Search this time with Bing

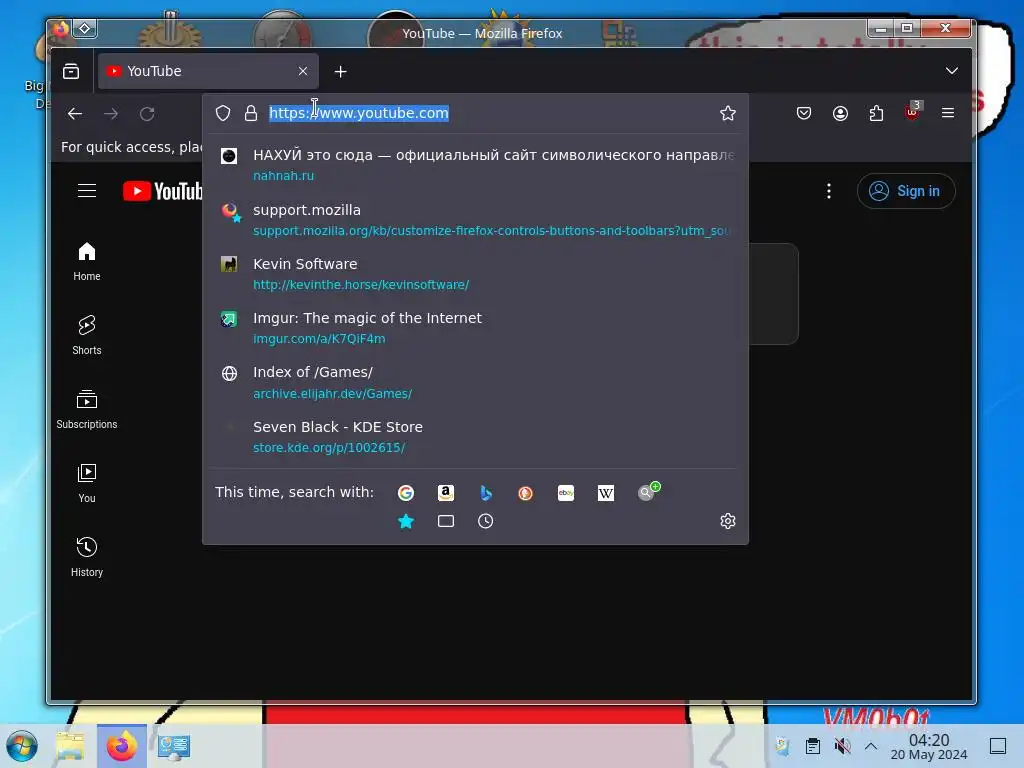tap(486, 493)
